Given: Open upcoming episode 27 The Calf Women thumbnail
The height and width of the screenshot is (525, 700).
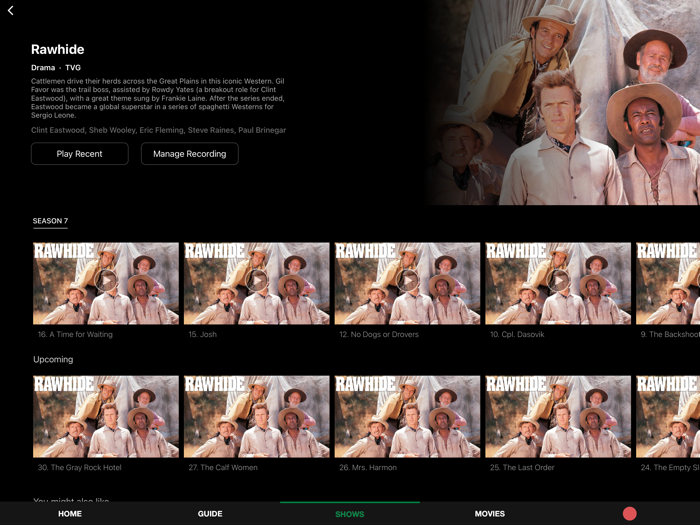Looking at the screenshot, I should tap(257, 417).
